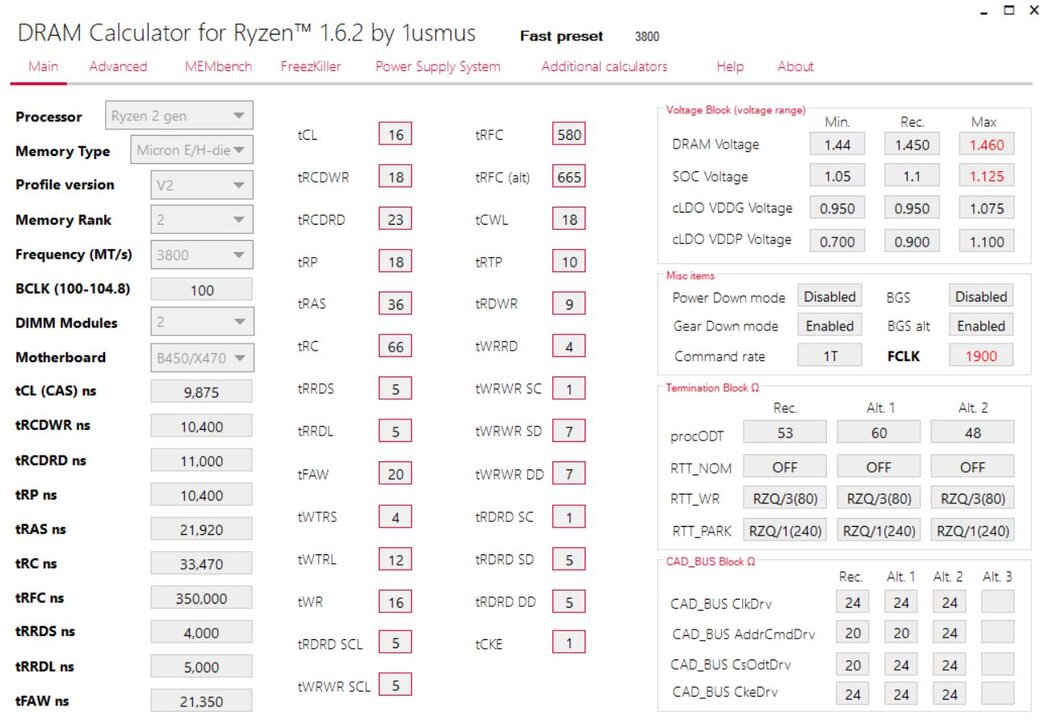Click the empty CAD_BUS CsOdtDrv Alt. 3 box

[x=998, y=664]
